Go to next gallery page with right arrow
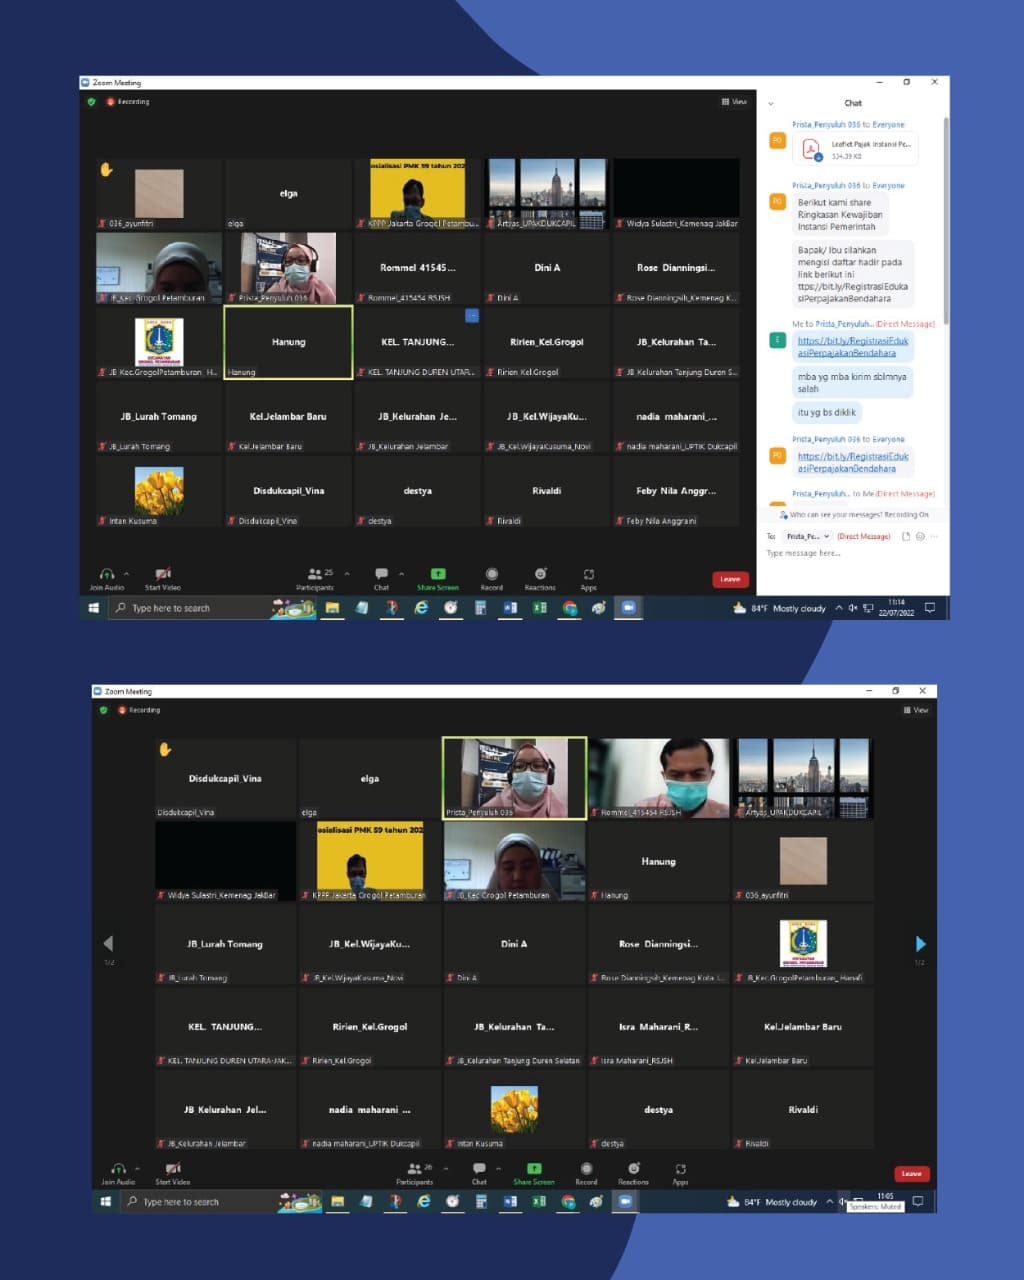 (x=920, y=944)
